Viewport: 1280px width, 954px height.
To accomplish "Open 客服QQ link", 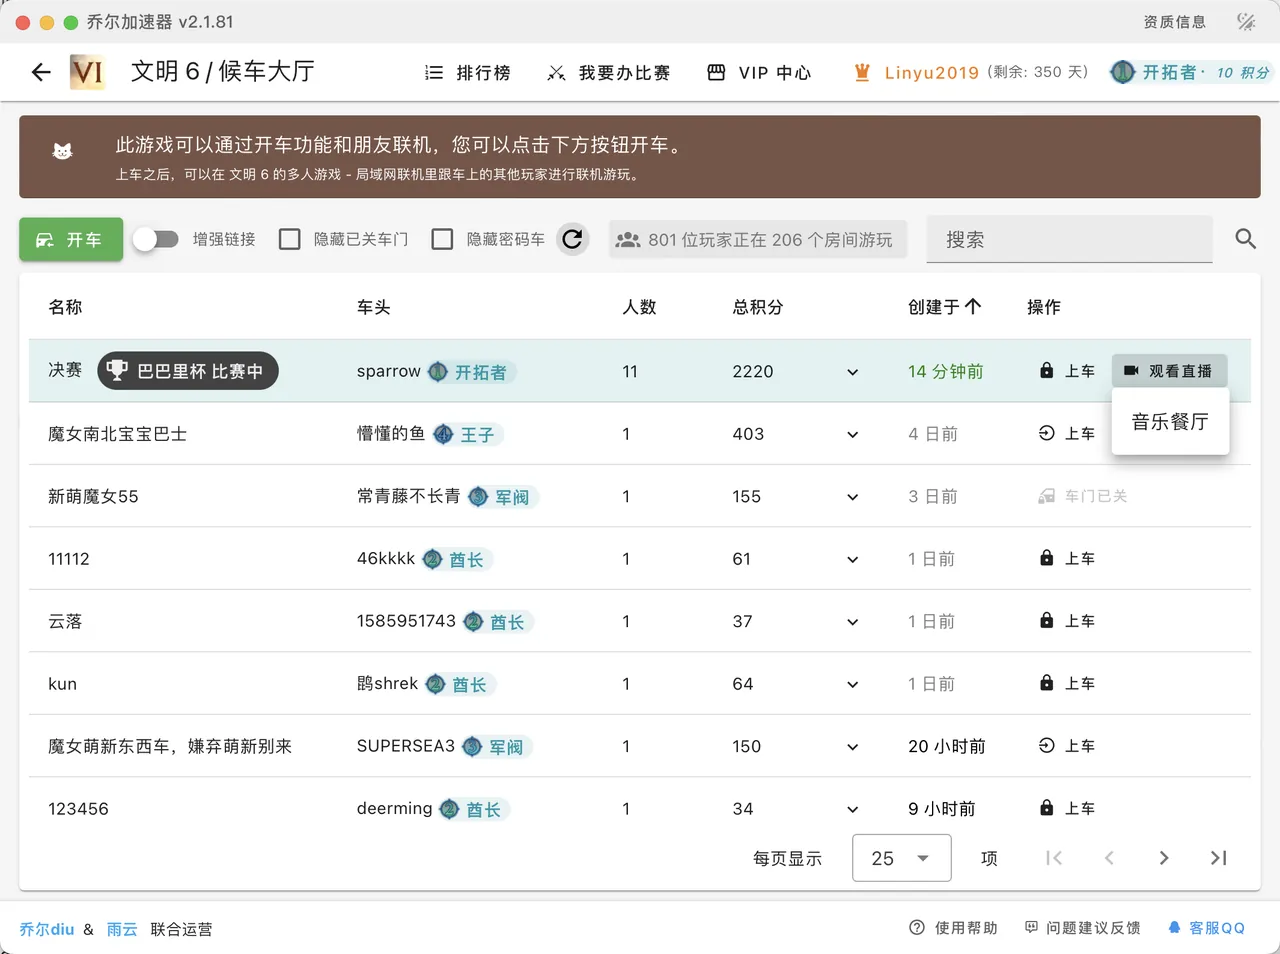I will [1206, 928].
